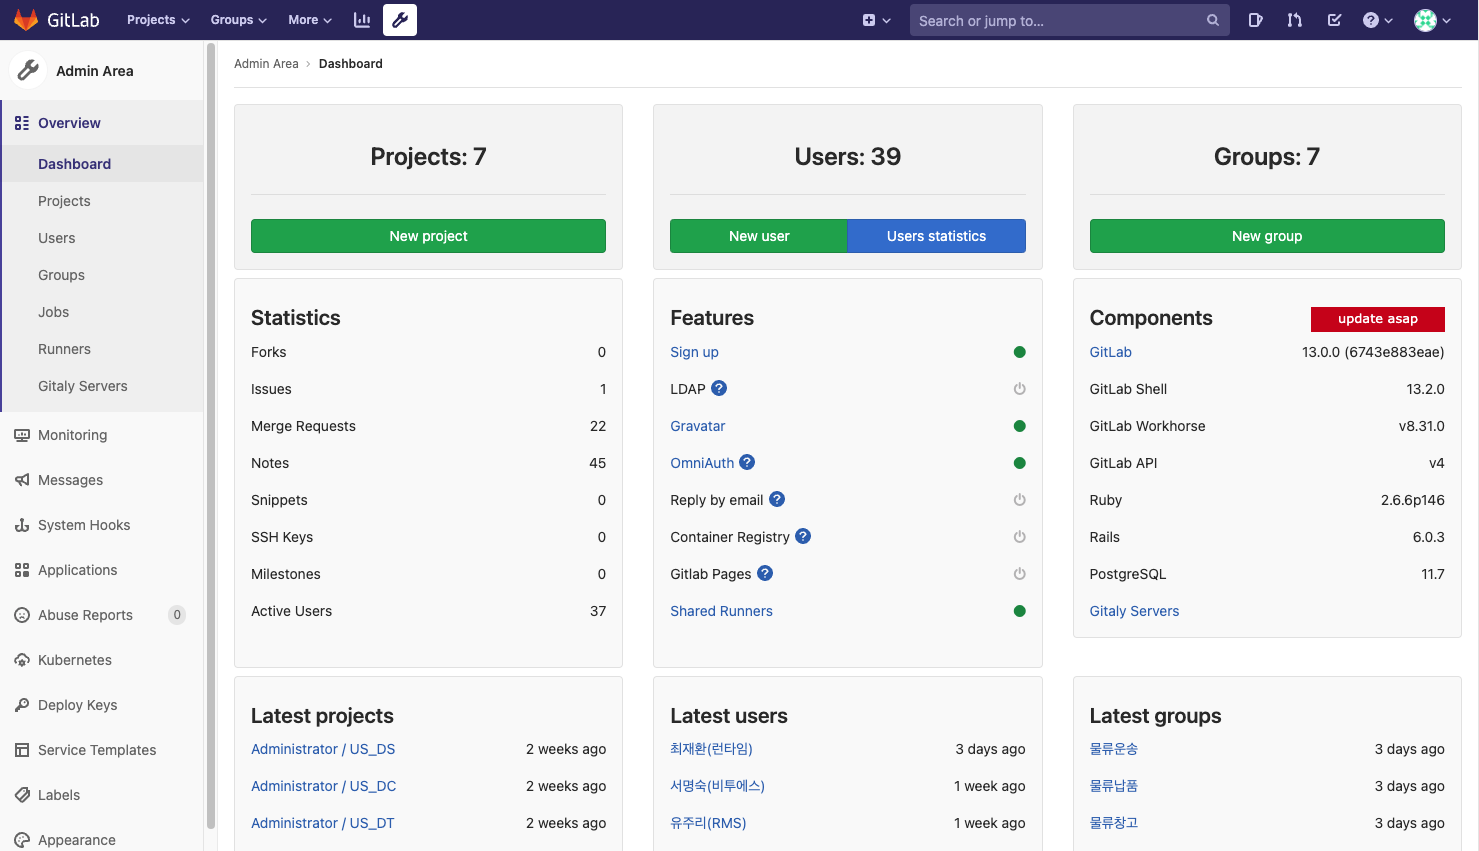Image resolution: width=1479 pixels, height=851 pixels.
Task: Open instance statistics chart icon
Action: tap(362, 20)
